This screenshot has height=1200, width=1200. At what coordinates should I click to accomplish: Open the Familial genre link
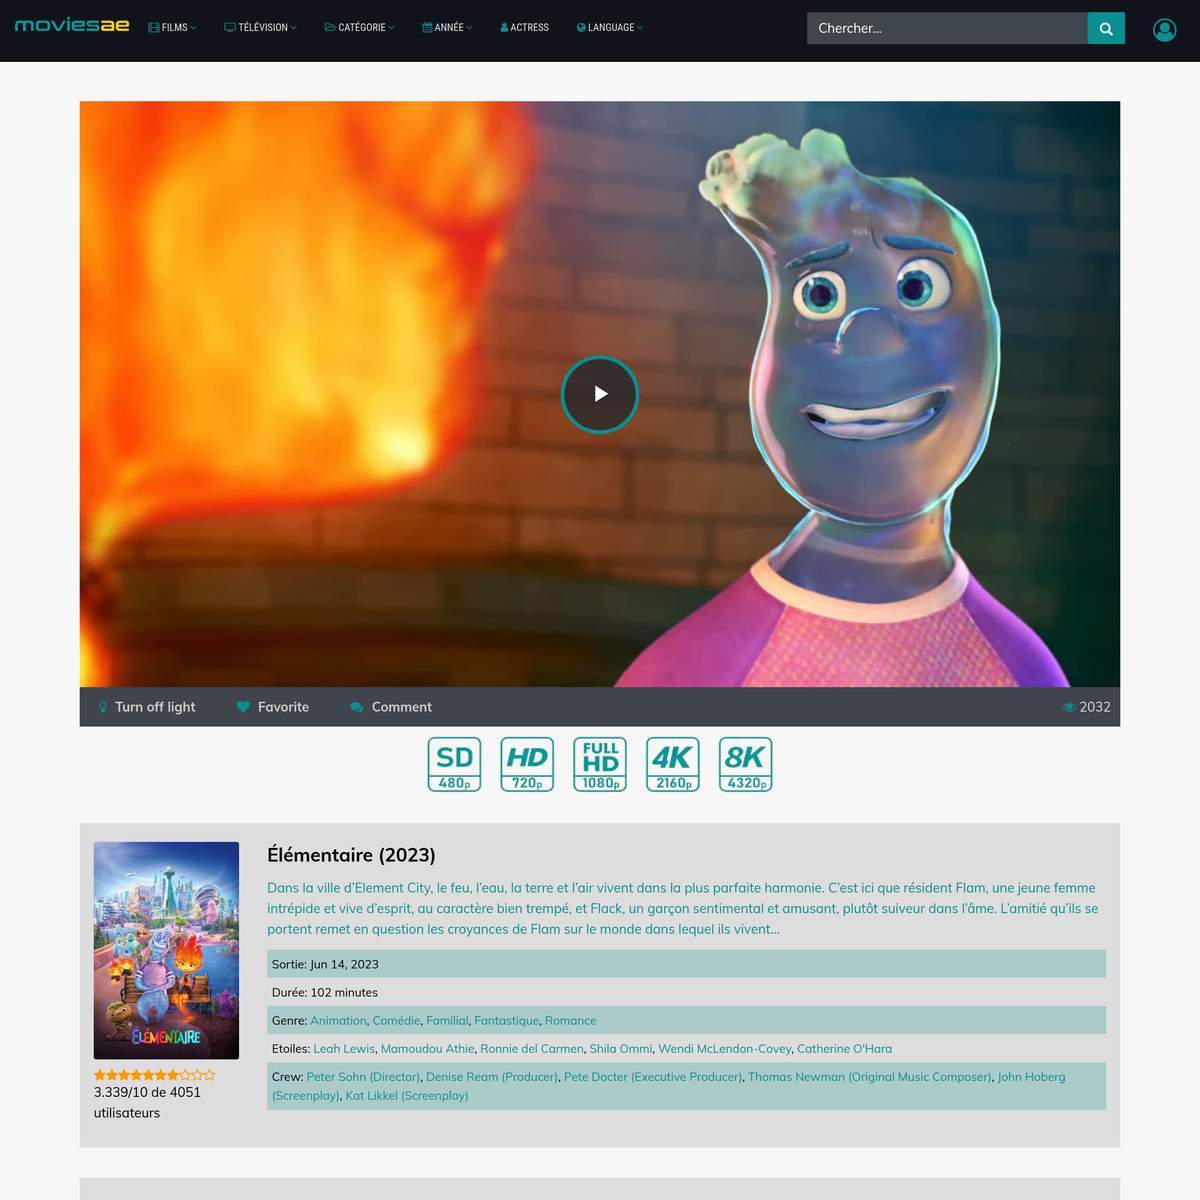447,1021
